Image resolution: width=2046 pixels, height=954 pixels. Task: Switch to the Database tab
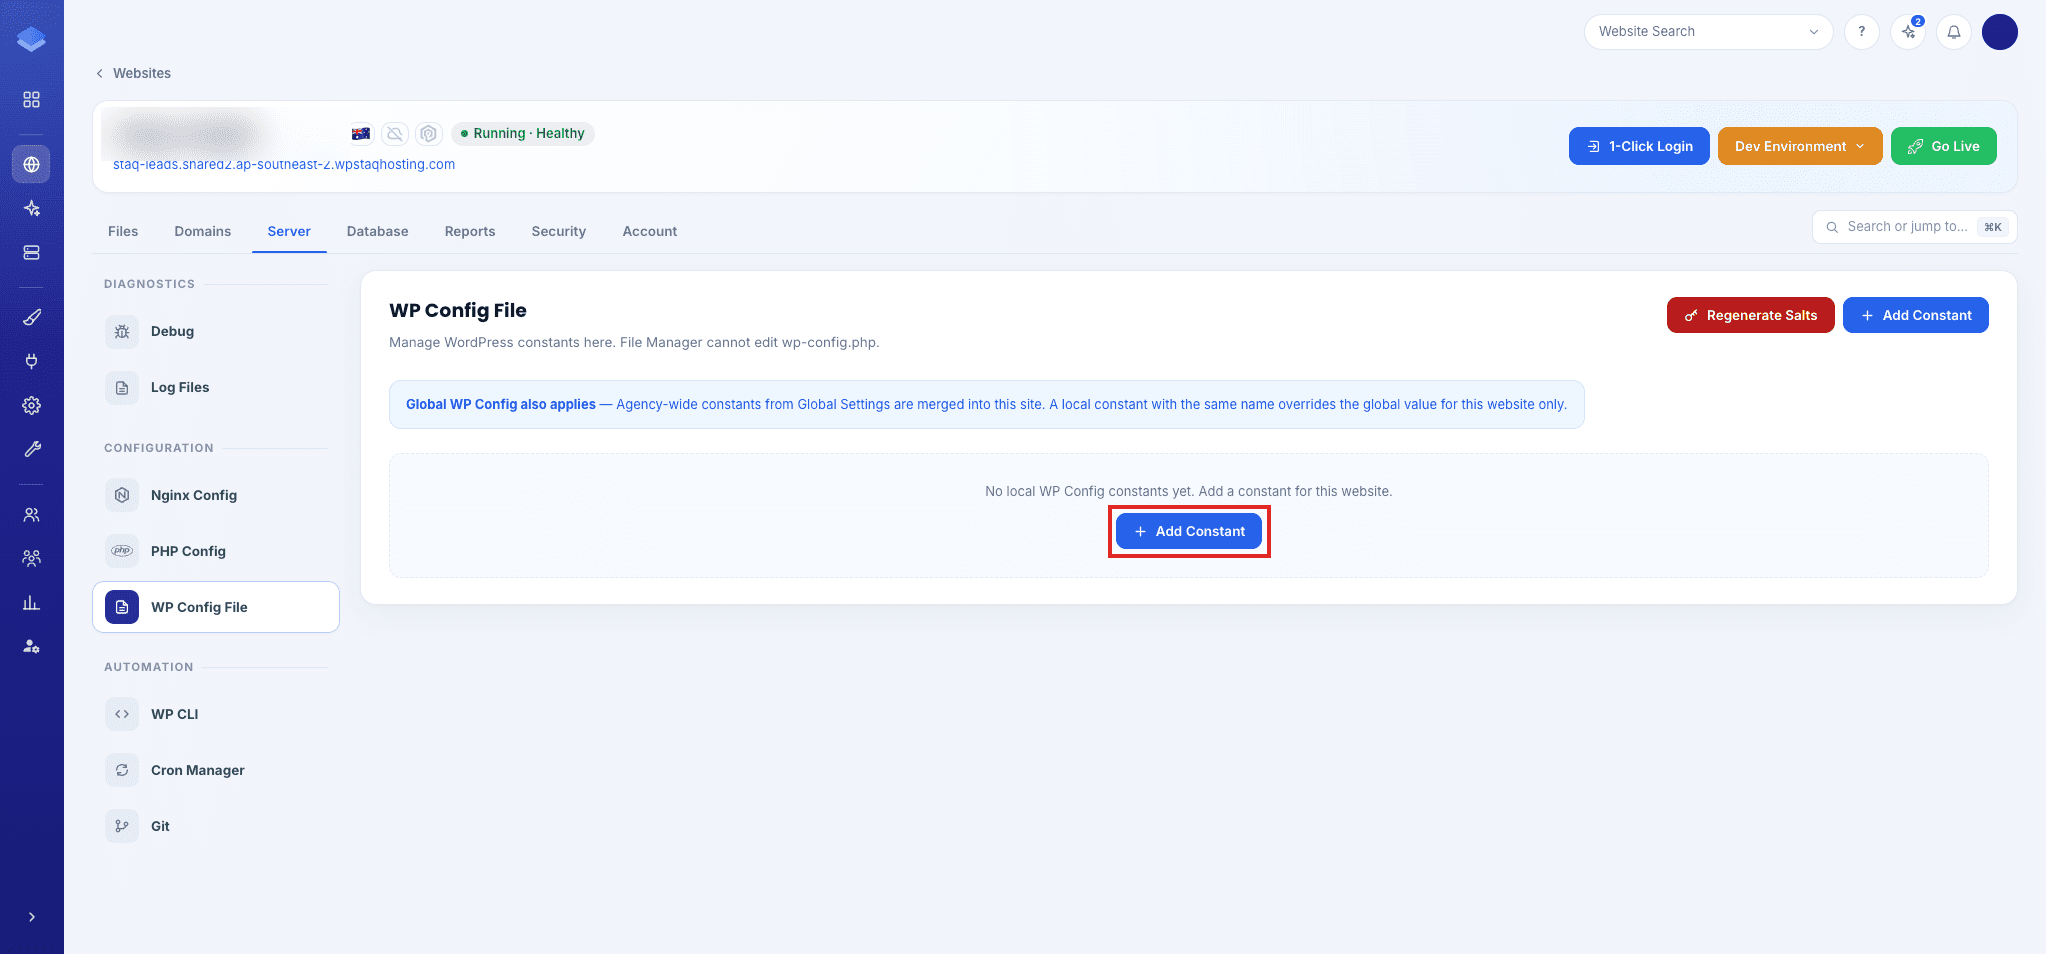[378, 231]
